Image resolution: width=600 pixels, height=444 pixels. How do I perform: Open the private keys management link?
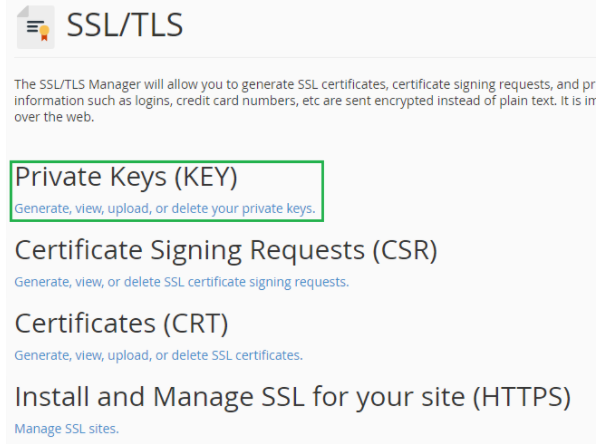(x=165, y=209)
